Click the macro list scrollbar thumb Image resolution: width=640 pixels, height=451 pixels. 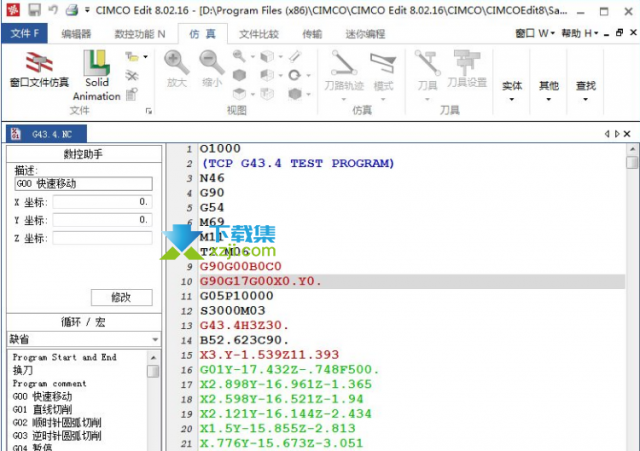coord(153,371)
